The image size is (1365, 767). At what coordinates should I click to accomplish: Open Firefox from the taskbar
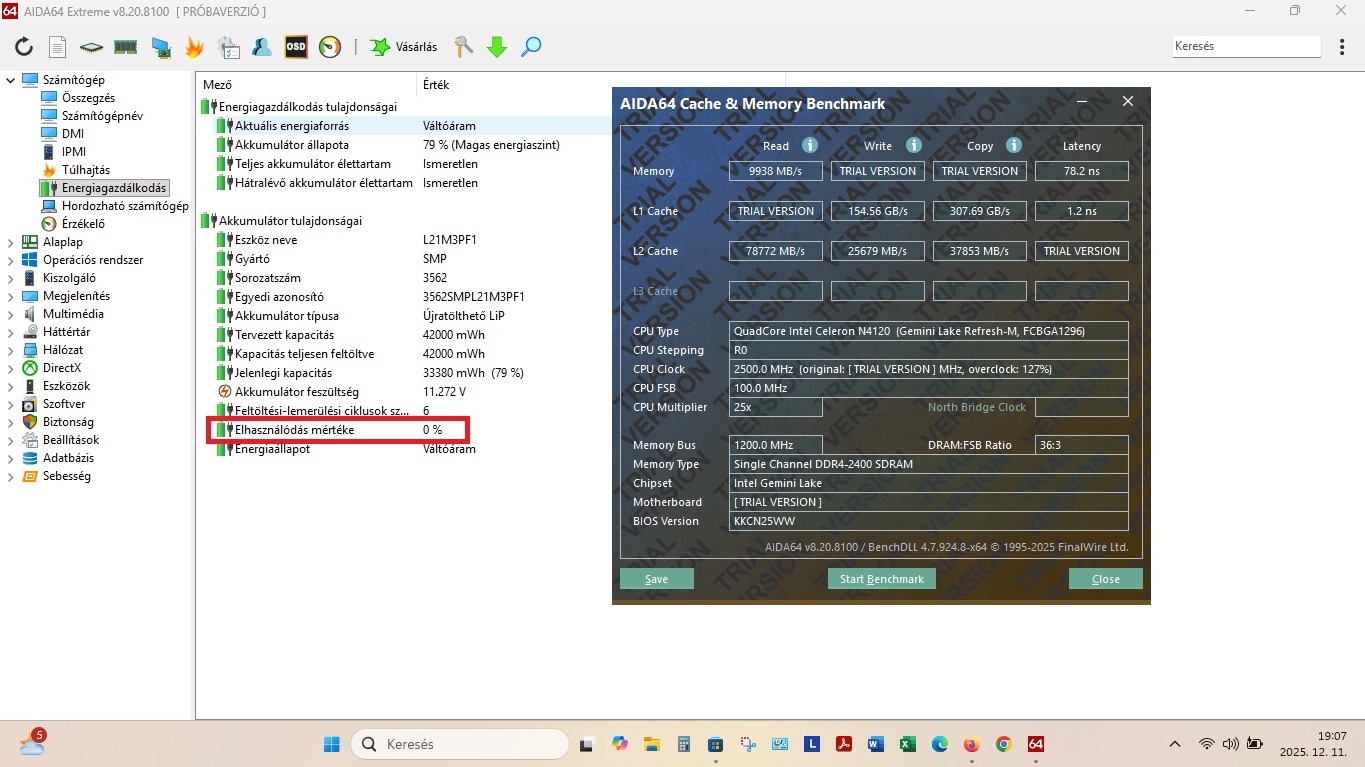coord(972,744)
